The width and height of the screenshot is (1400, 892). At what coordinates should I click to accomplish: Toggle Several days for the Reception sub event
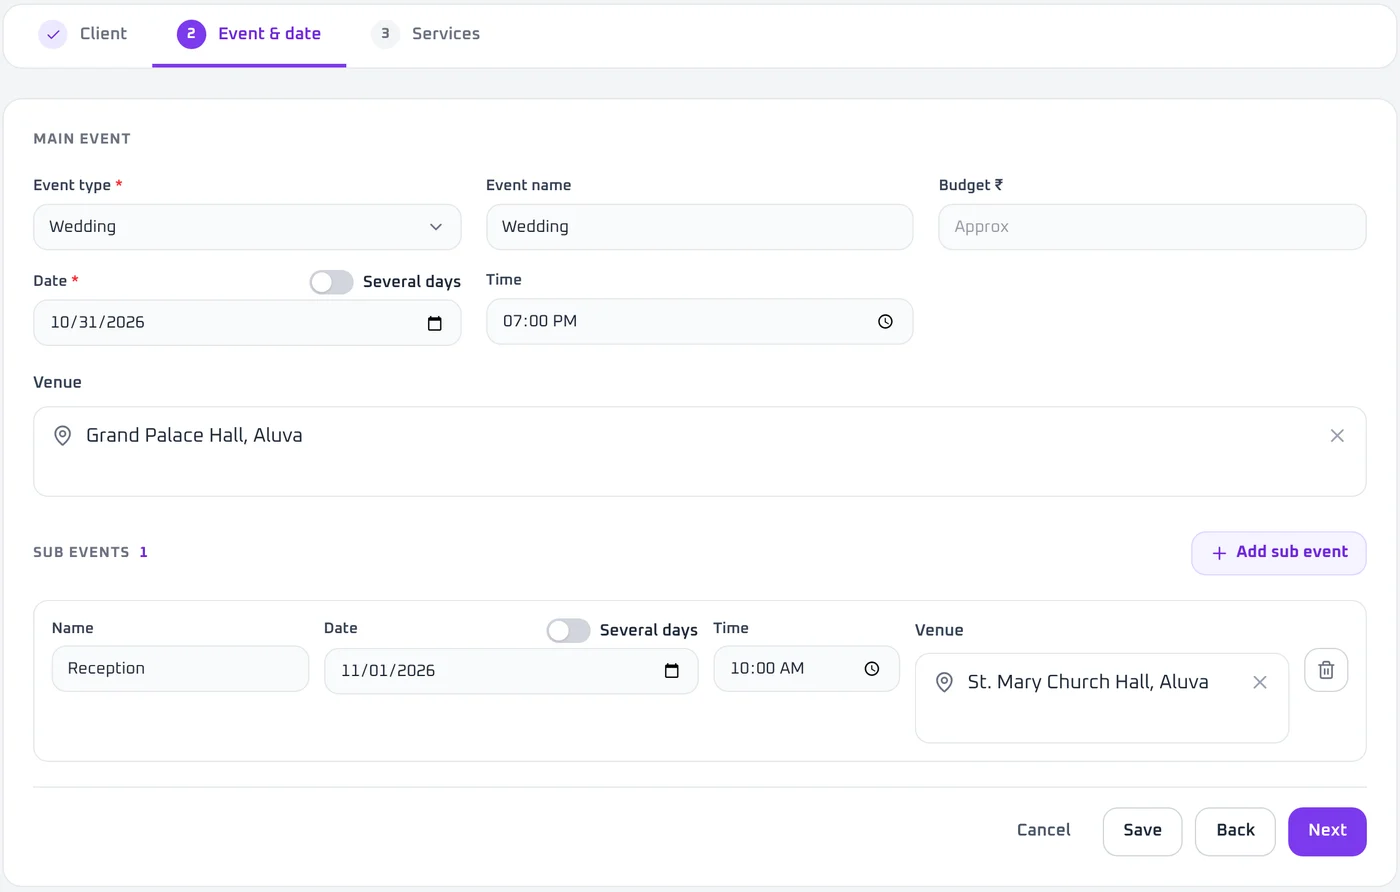pos(568,630)
